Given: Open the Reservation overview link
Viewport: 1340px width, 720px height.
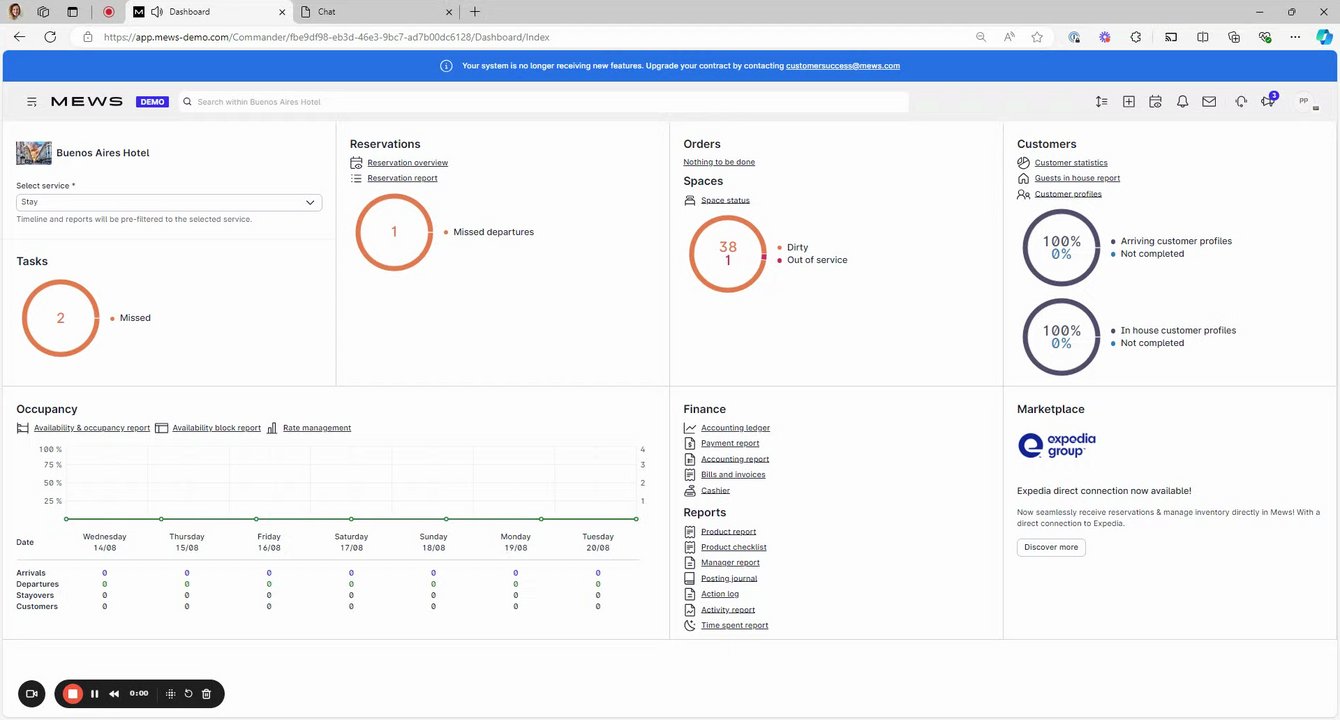Looking at the screenshot, I should coord(407,163).
